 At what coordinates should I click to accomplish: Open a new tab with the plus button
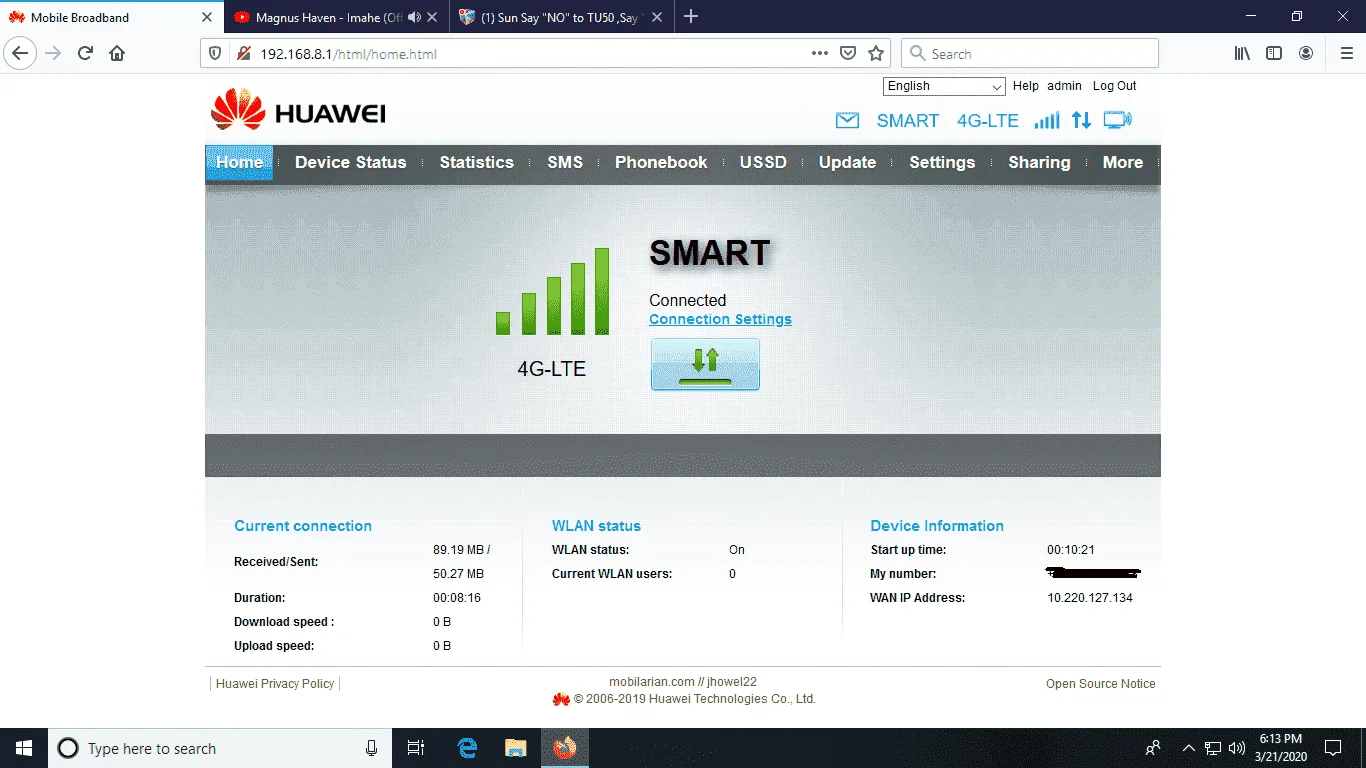pos(691,17)
